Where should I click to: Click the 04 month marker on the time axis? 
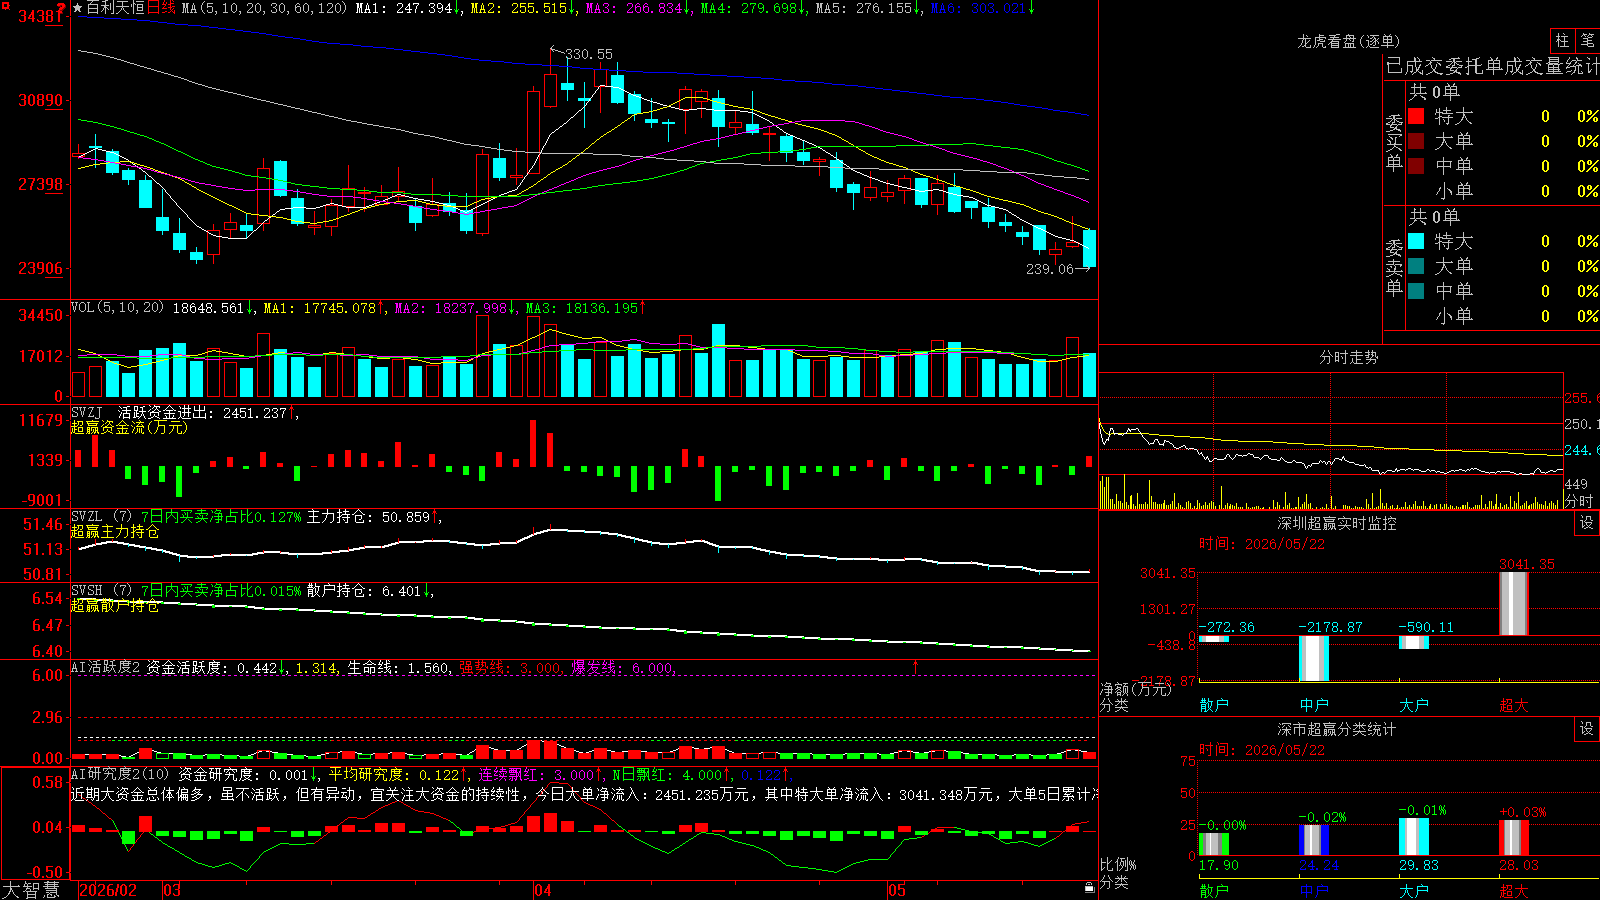[x=543, y=890]
